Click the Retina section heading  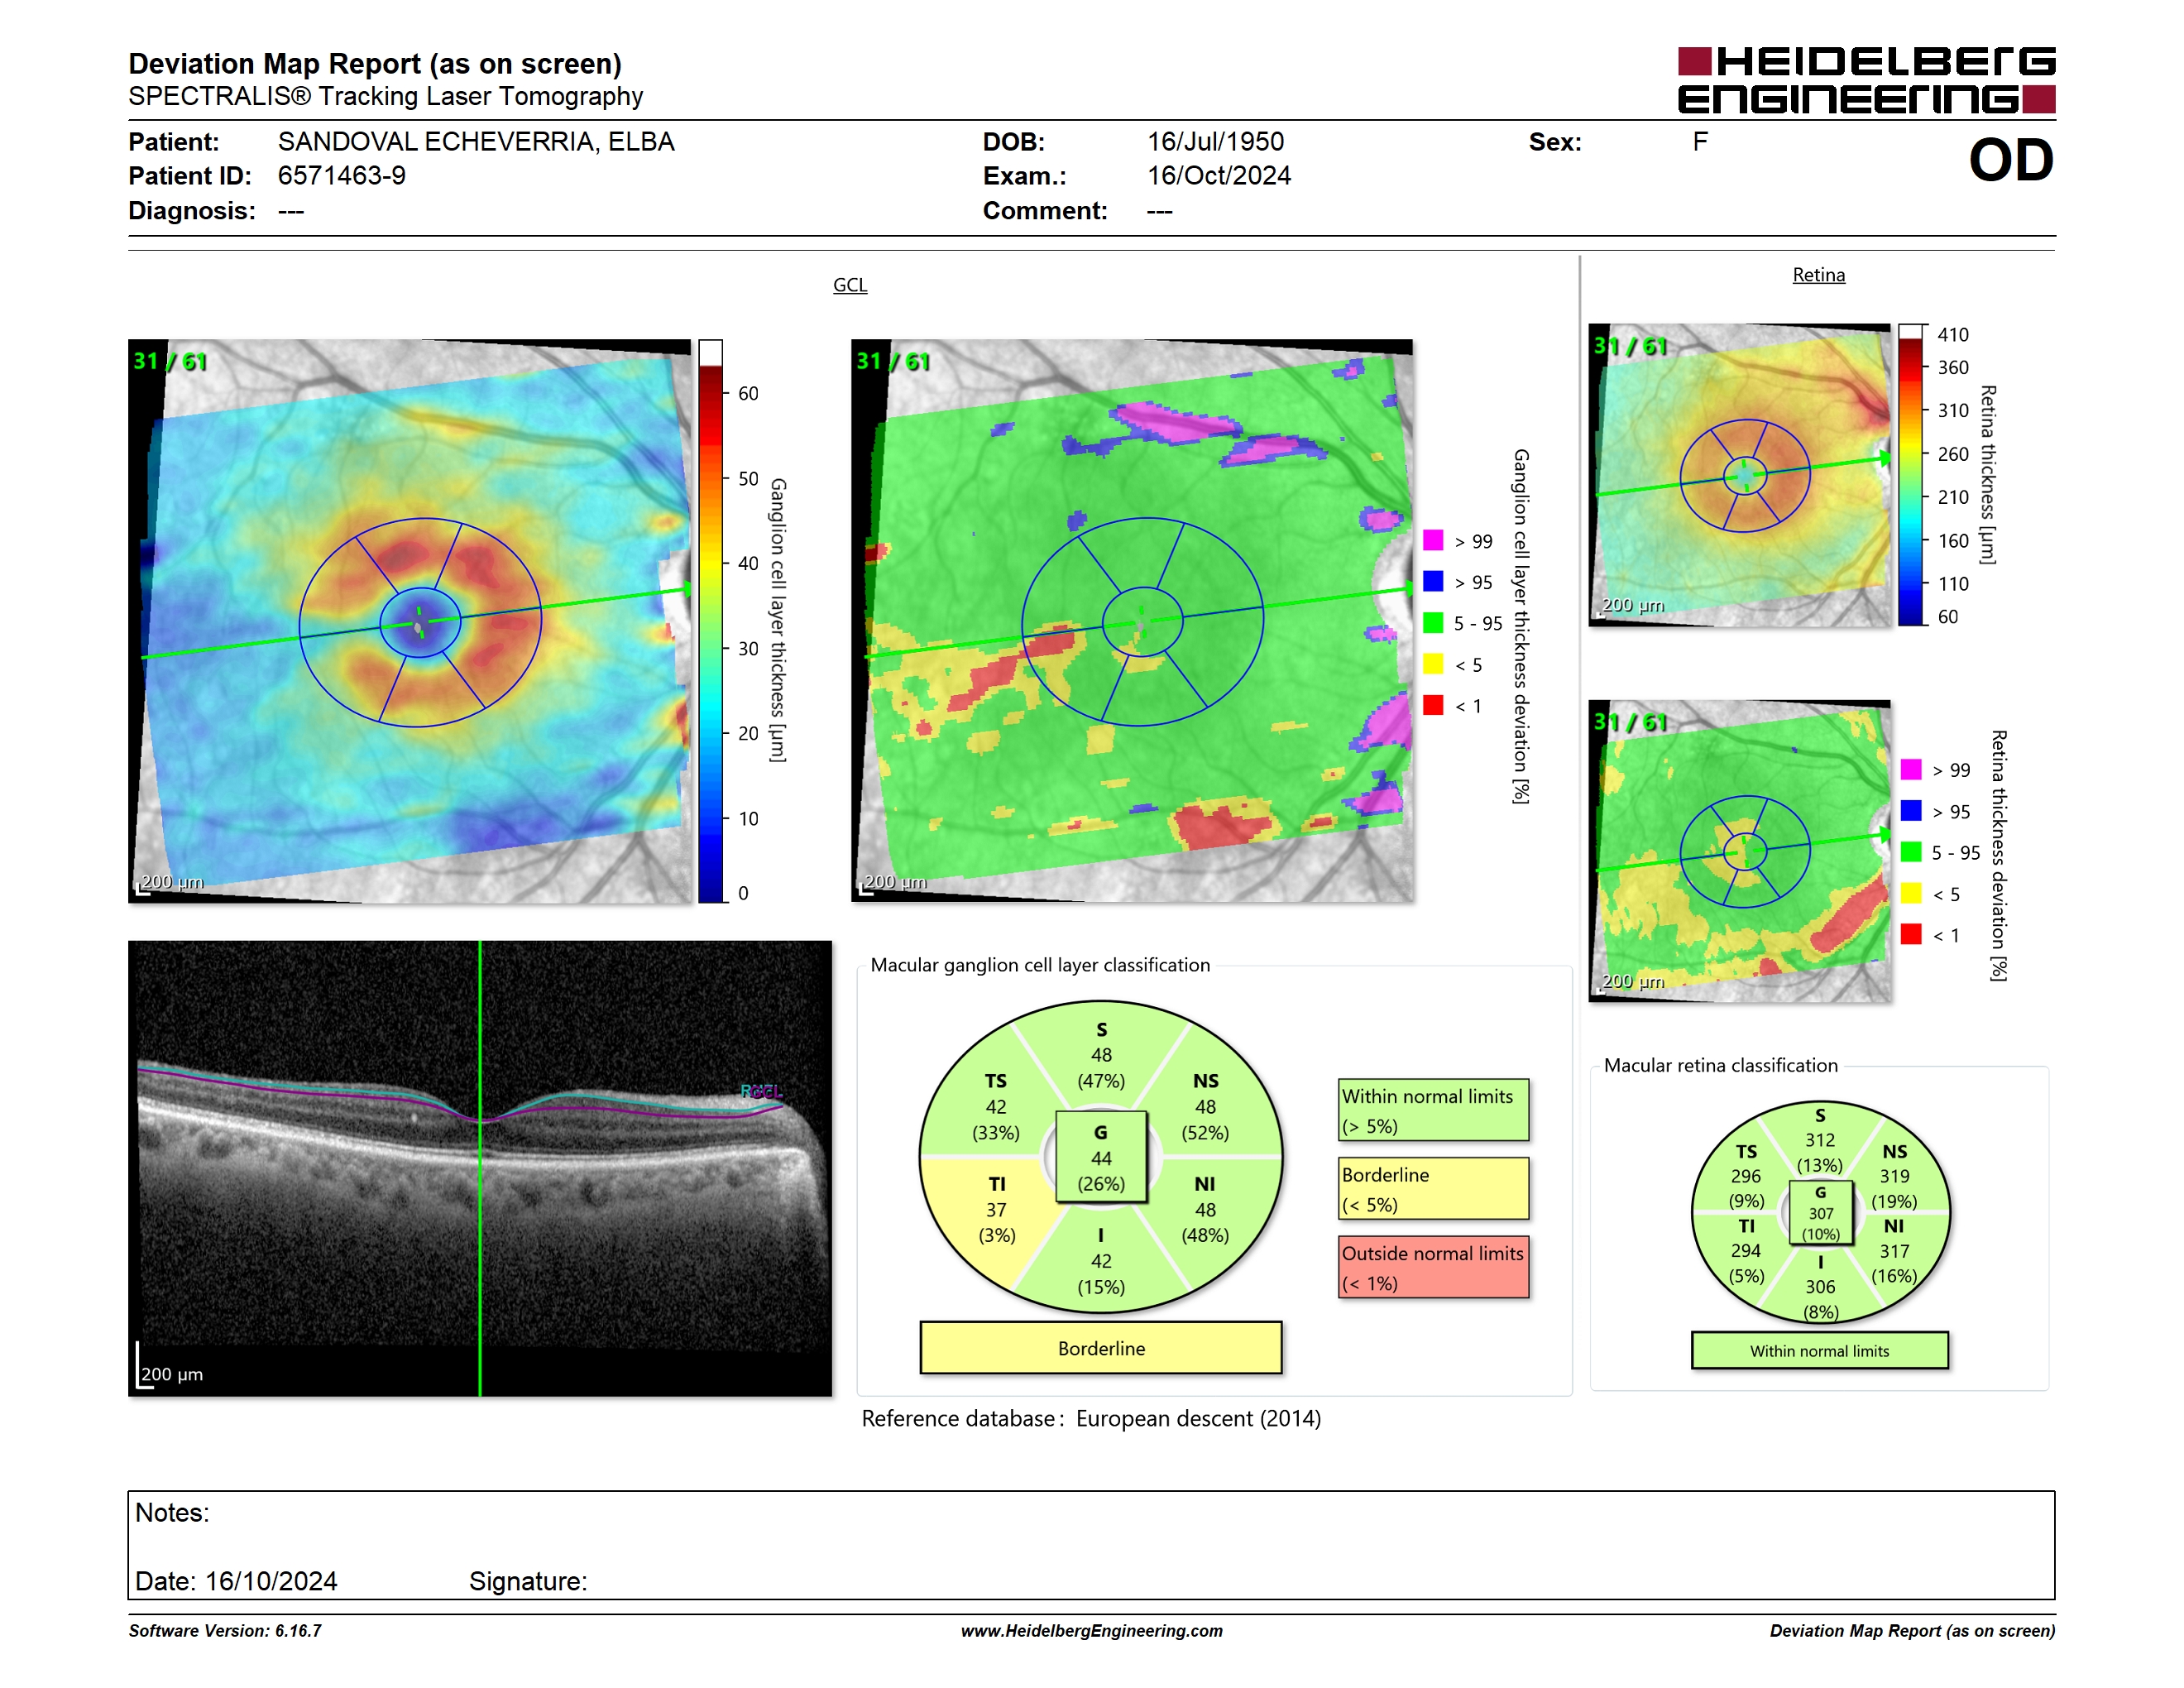(x=1818, y=275)
